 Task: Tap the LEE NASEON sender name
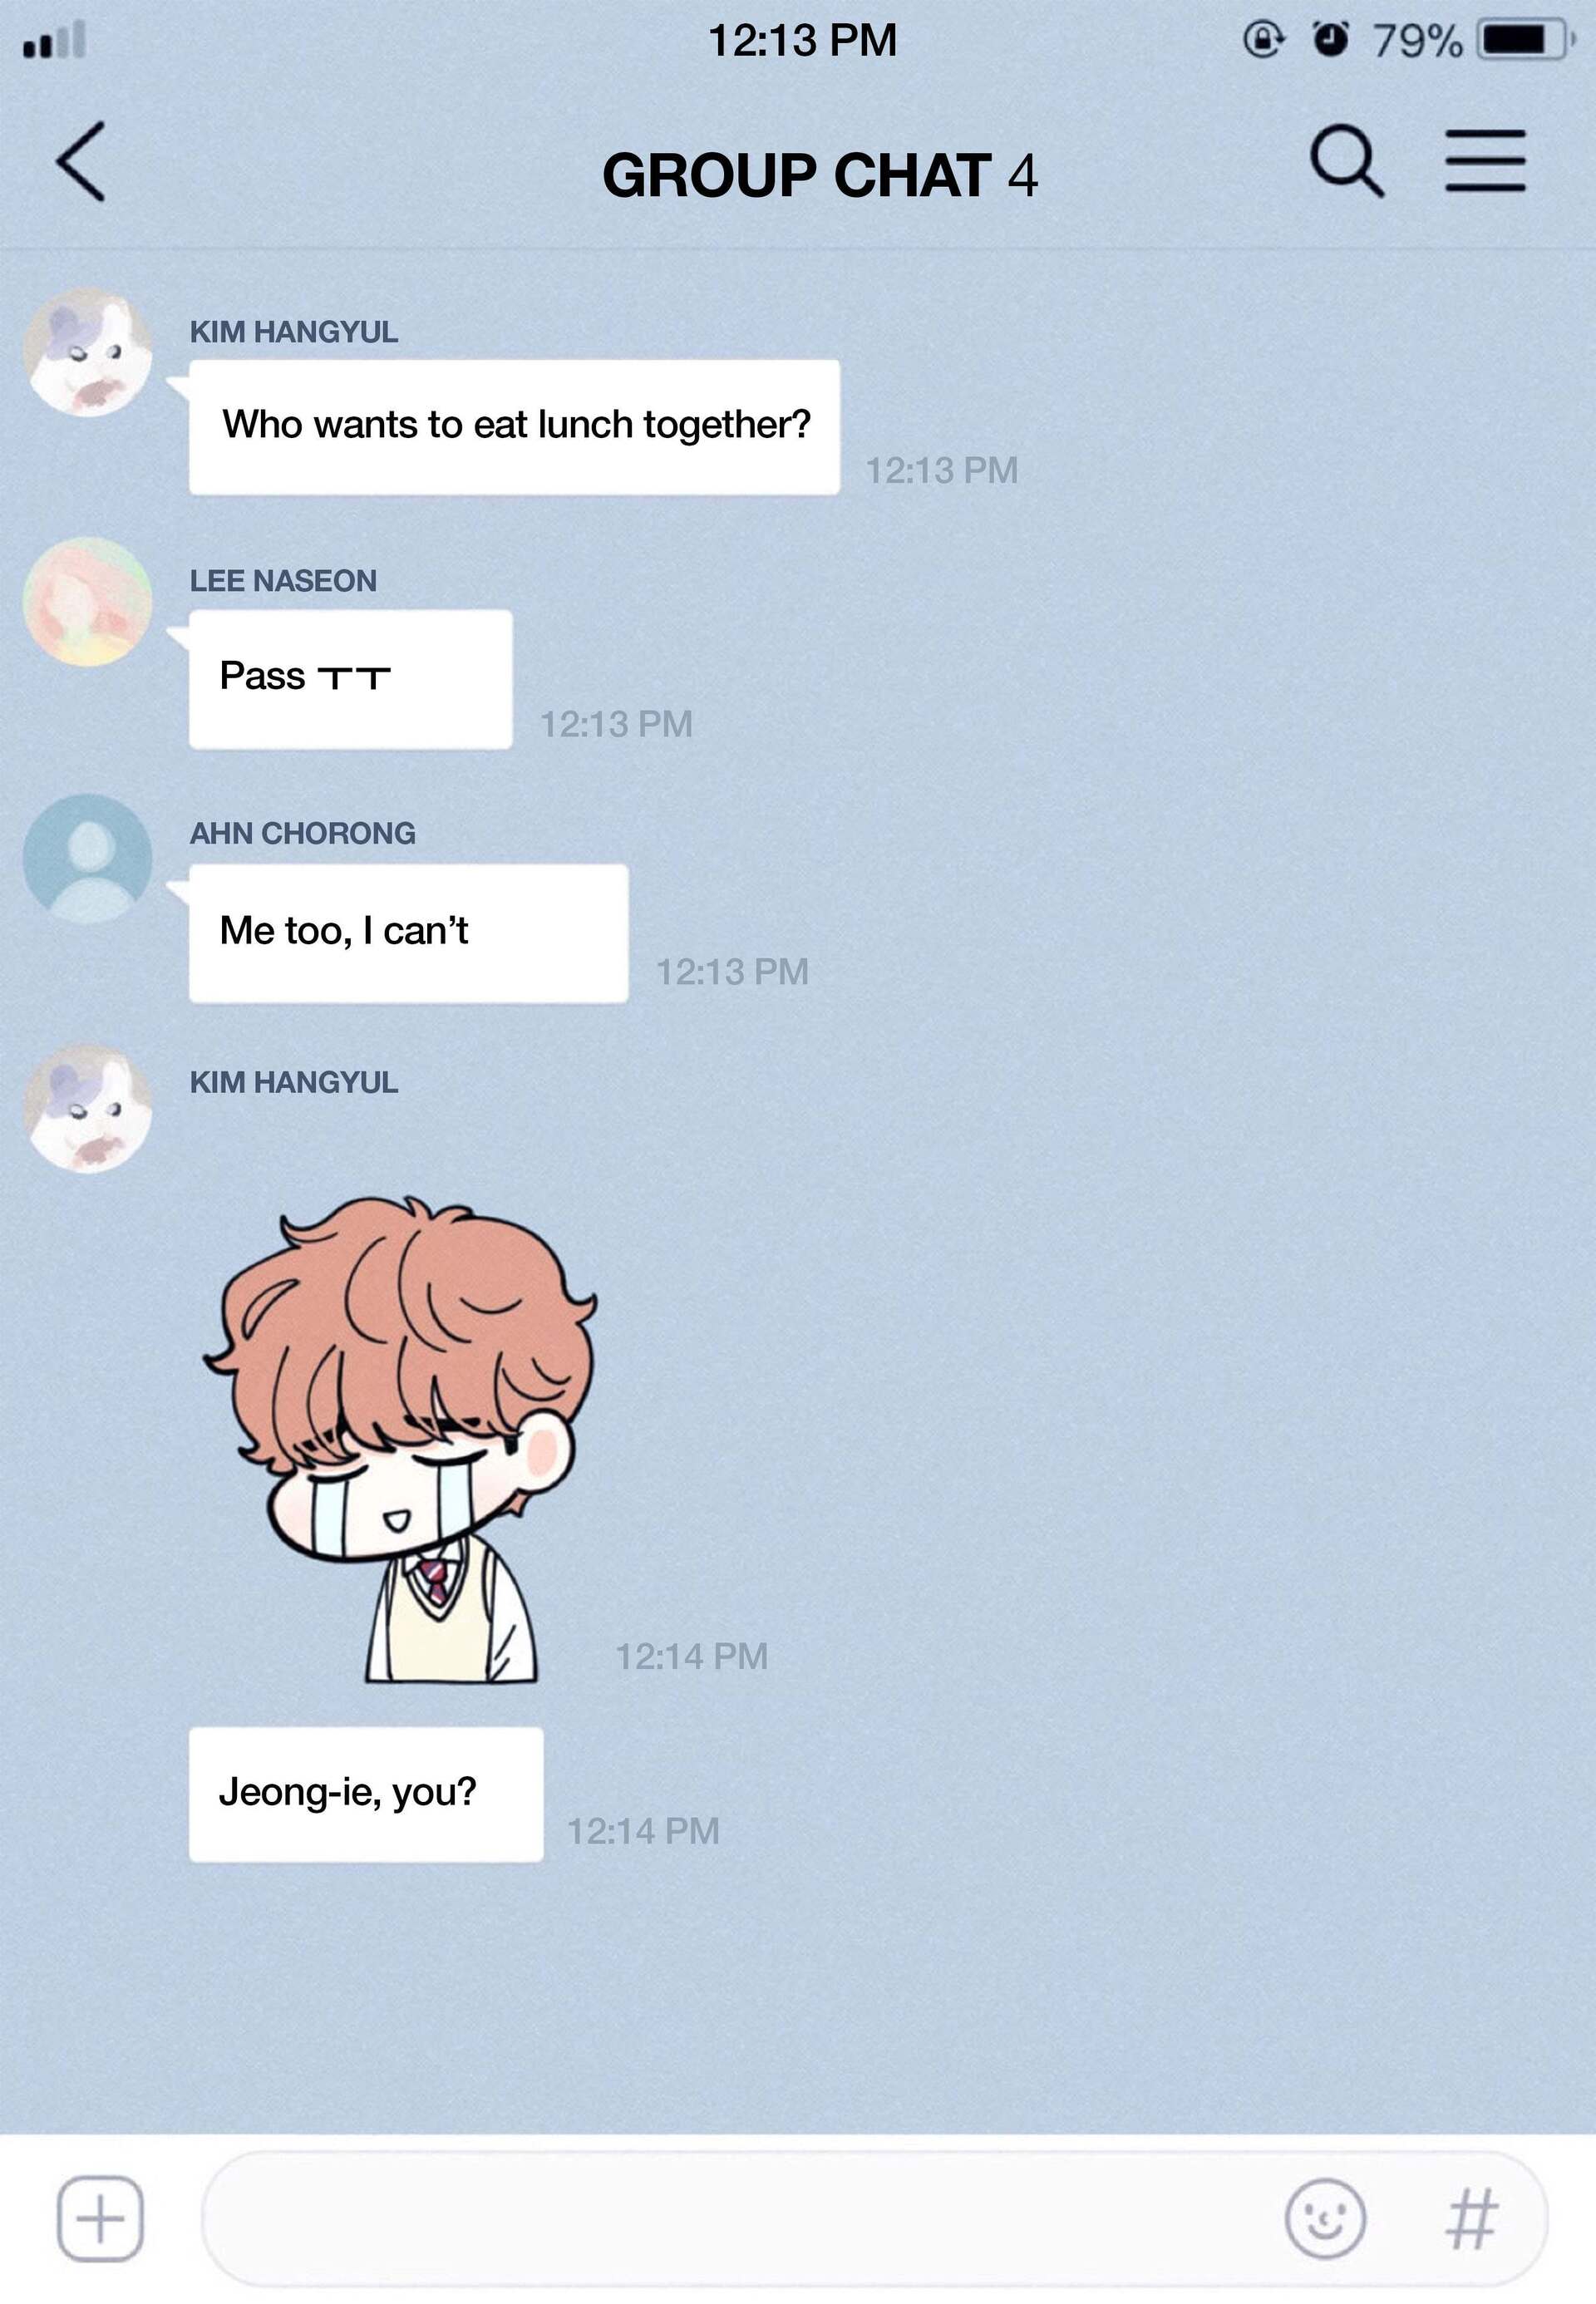coord(283,581)
